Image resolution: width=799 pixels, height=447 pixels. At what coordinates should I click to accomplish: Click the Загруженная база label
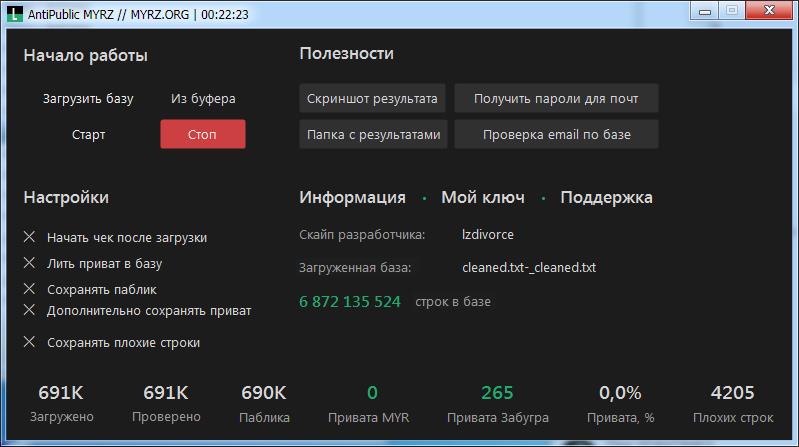[355, 268]
